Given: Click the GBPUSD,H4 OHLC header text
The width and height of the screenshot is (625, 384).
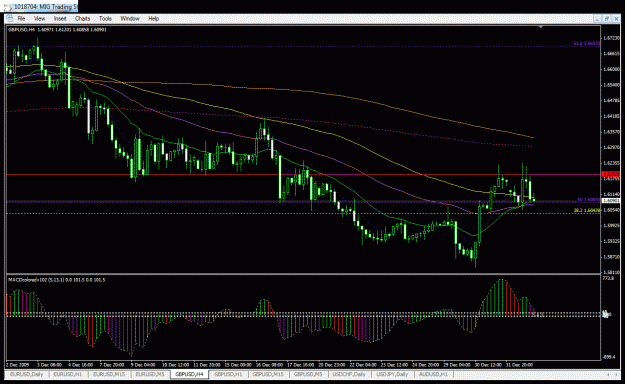Looking at the screenshot, I should [x=57, y=30].
